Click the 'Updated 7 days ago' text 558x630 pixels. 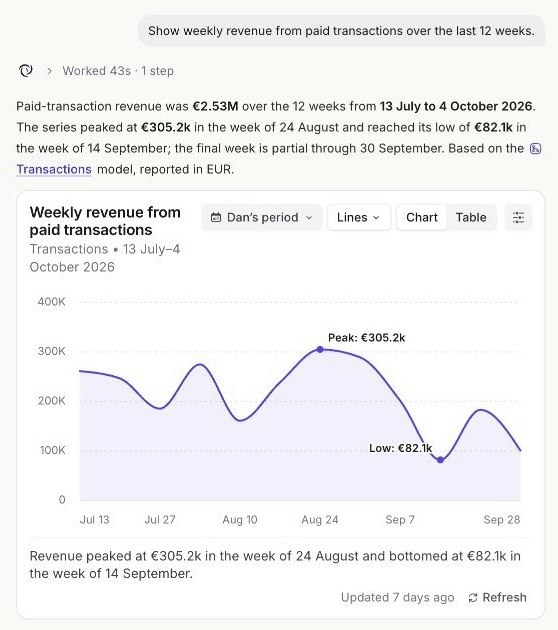click(x=397, y=597)
